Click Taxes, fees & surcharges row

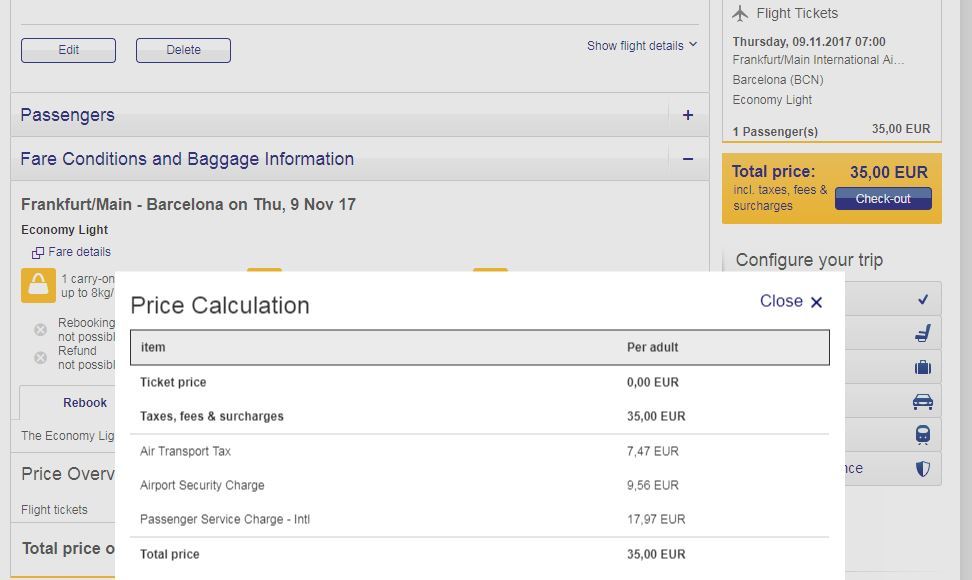coord(480,416)
